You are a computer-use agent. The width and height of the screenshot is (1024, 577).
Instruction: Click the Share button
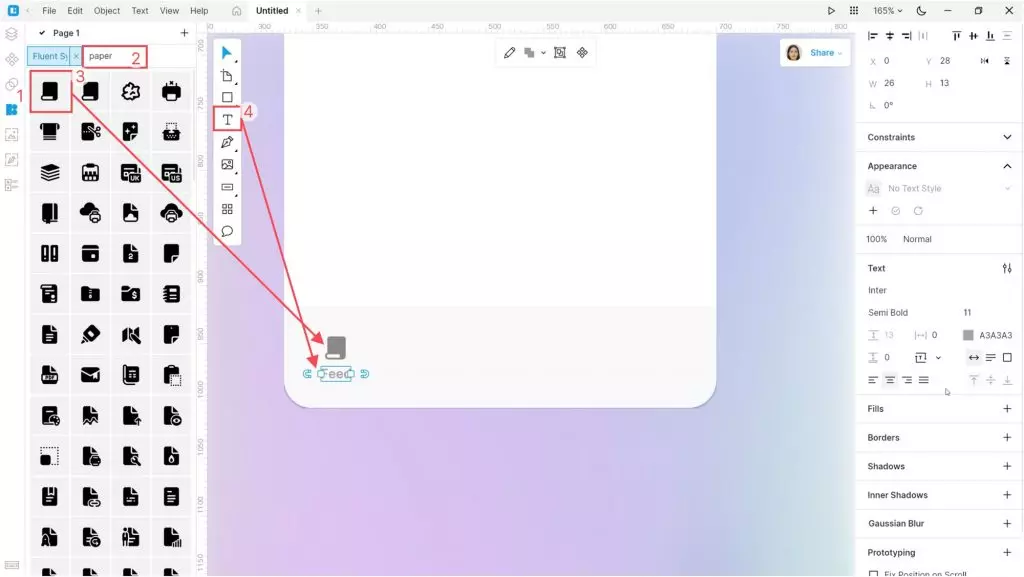[x=825, y=53]
